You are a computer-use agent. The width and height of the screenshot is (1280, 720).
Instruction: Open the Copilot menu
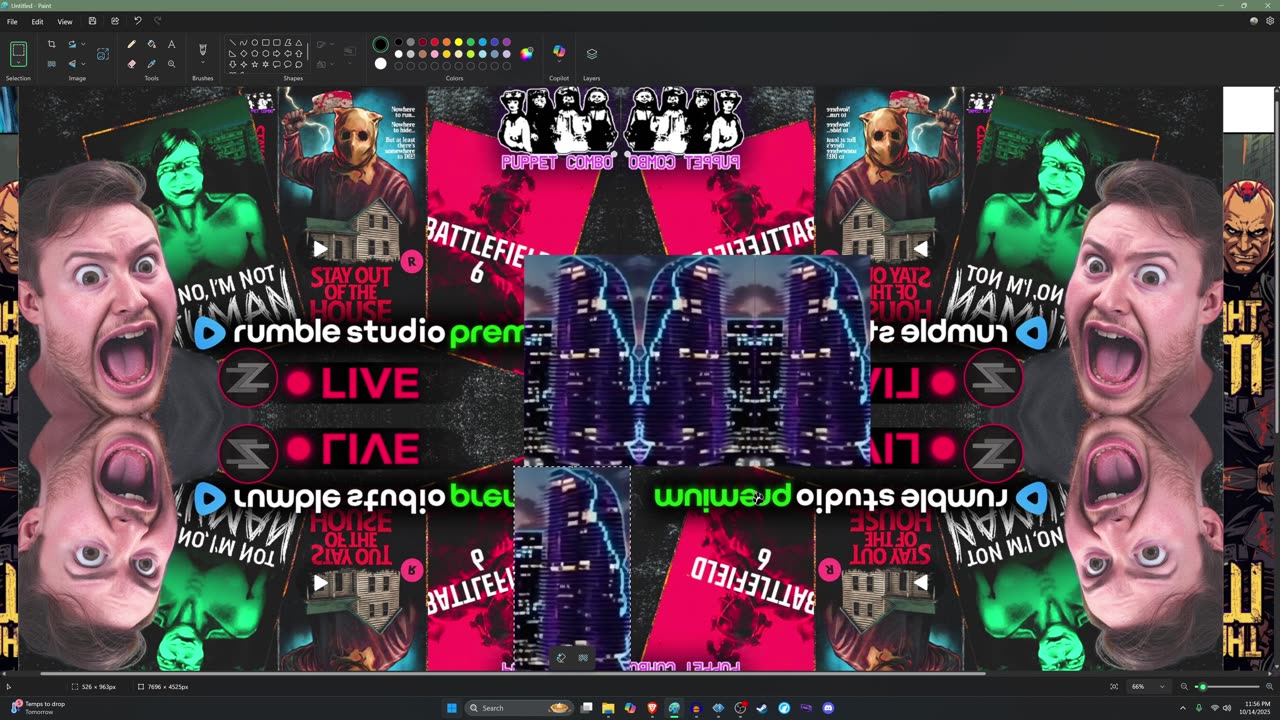(558, 52)
